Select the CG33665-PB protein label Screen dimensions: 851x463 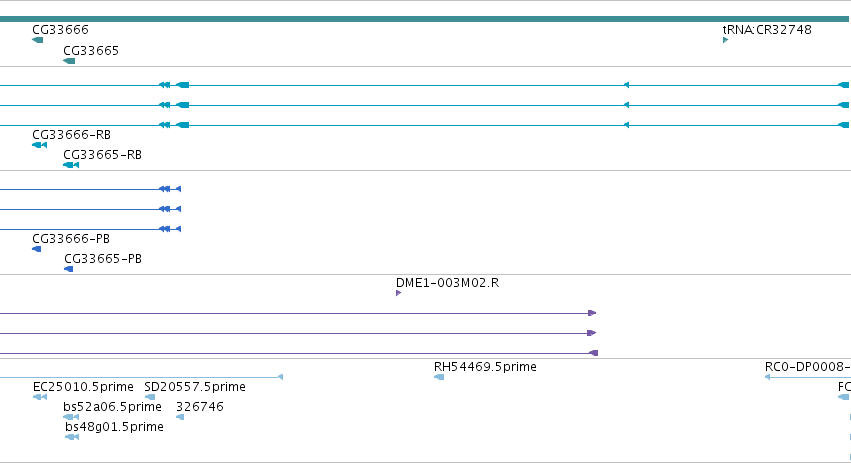tap(103, 259)
